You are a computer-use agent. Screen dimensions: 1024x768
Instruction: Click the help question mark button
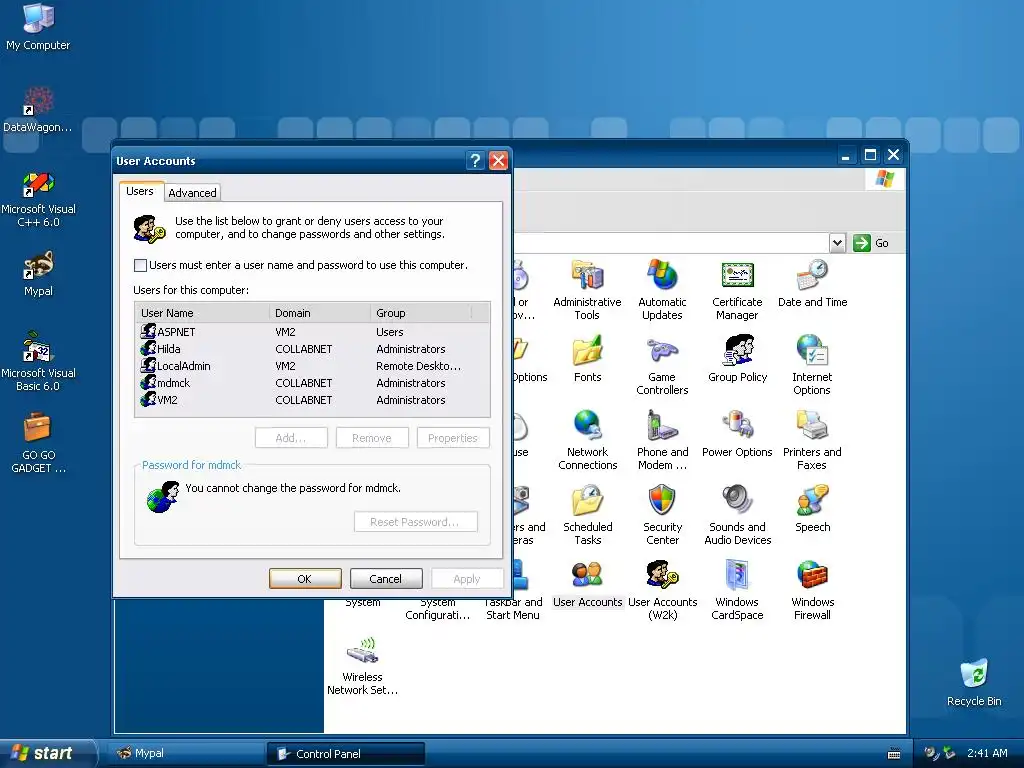pos(475,160)
